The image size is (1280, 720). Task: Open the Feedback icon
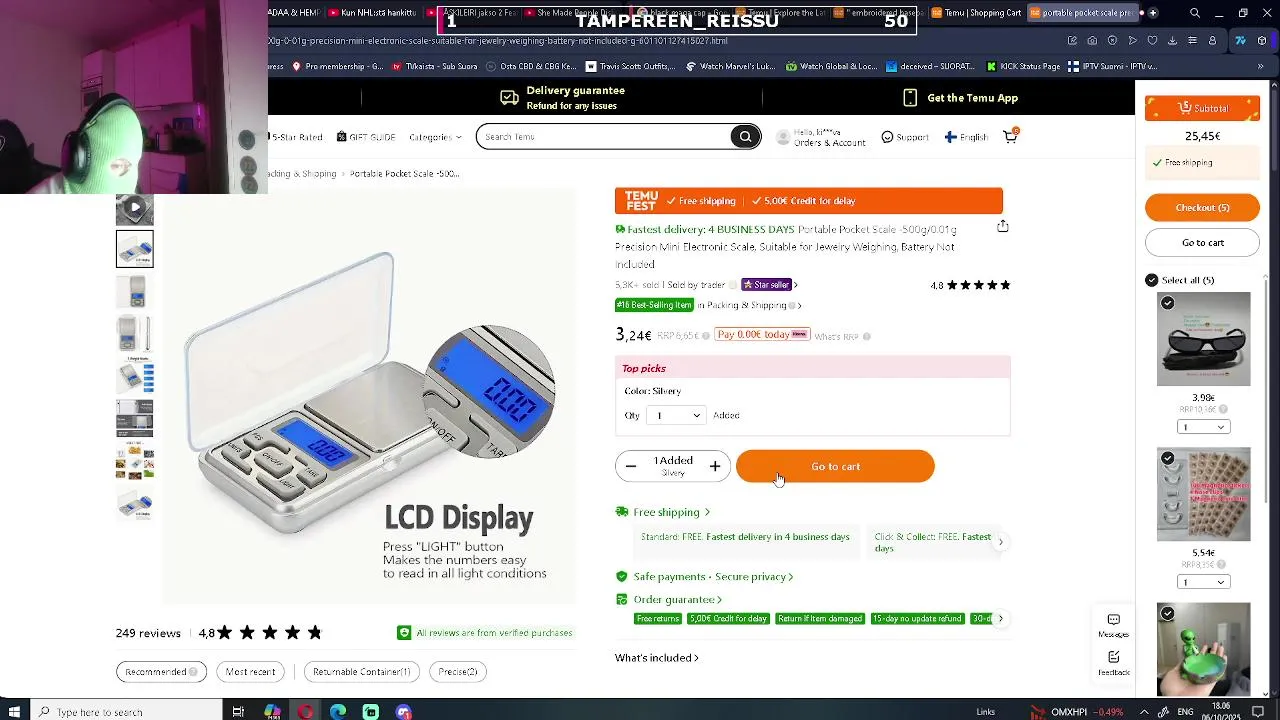(1113, 662)
